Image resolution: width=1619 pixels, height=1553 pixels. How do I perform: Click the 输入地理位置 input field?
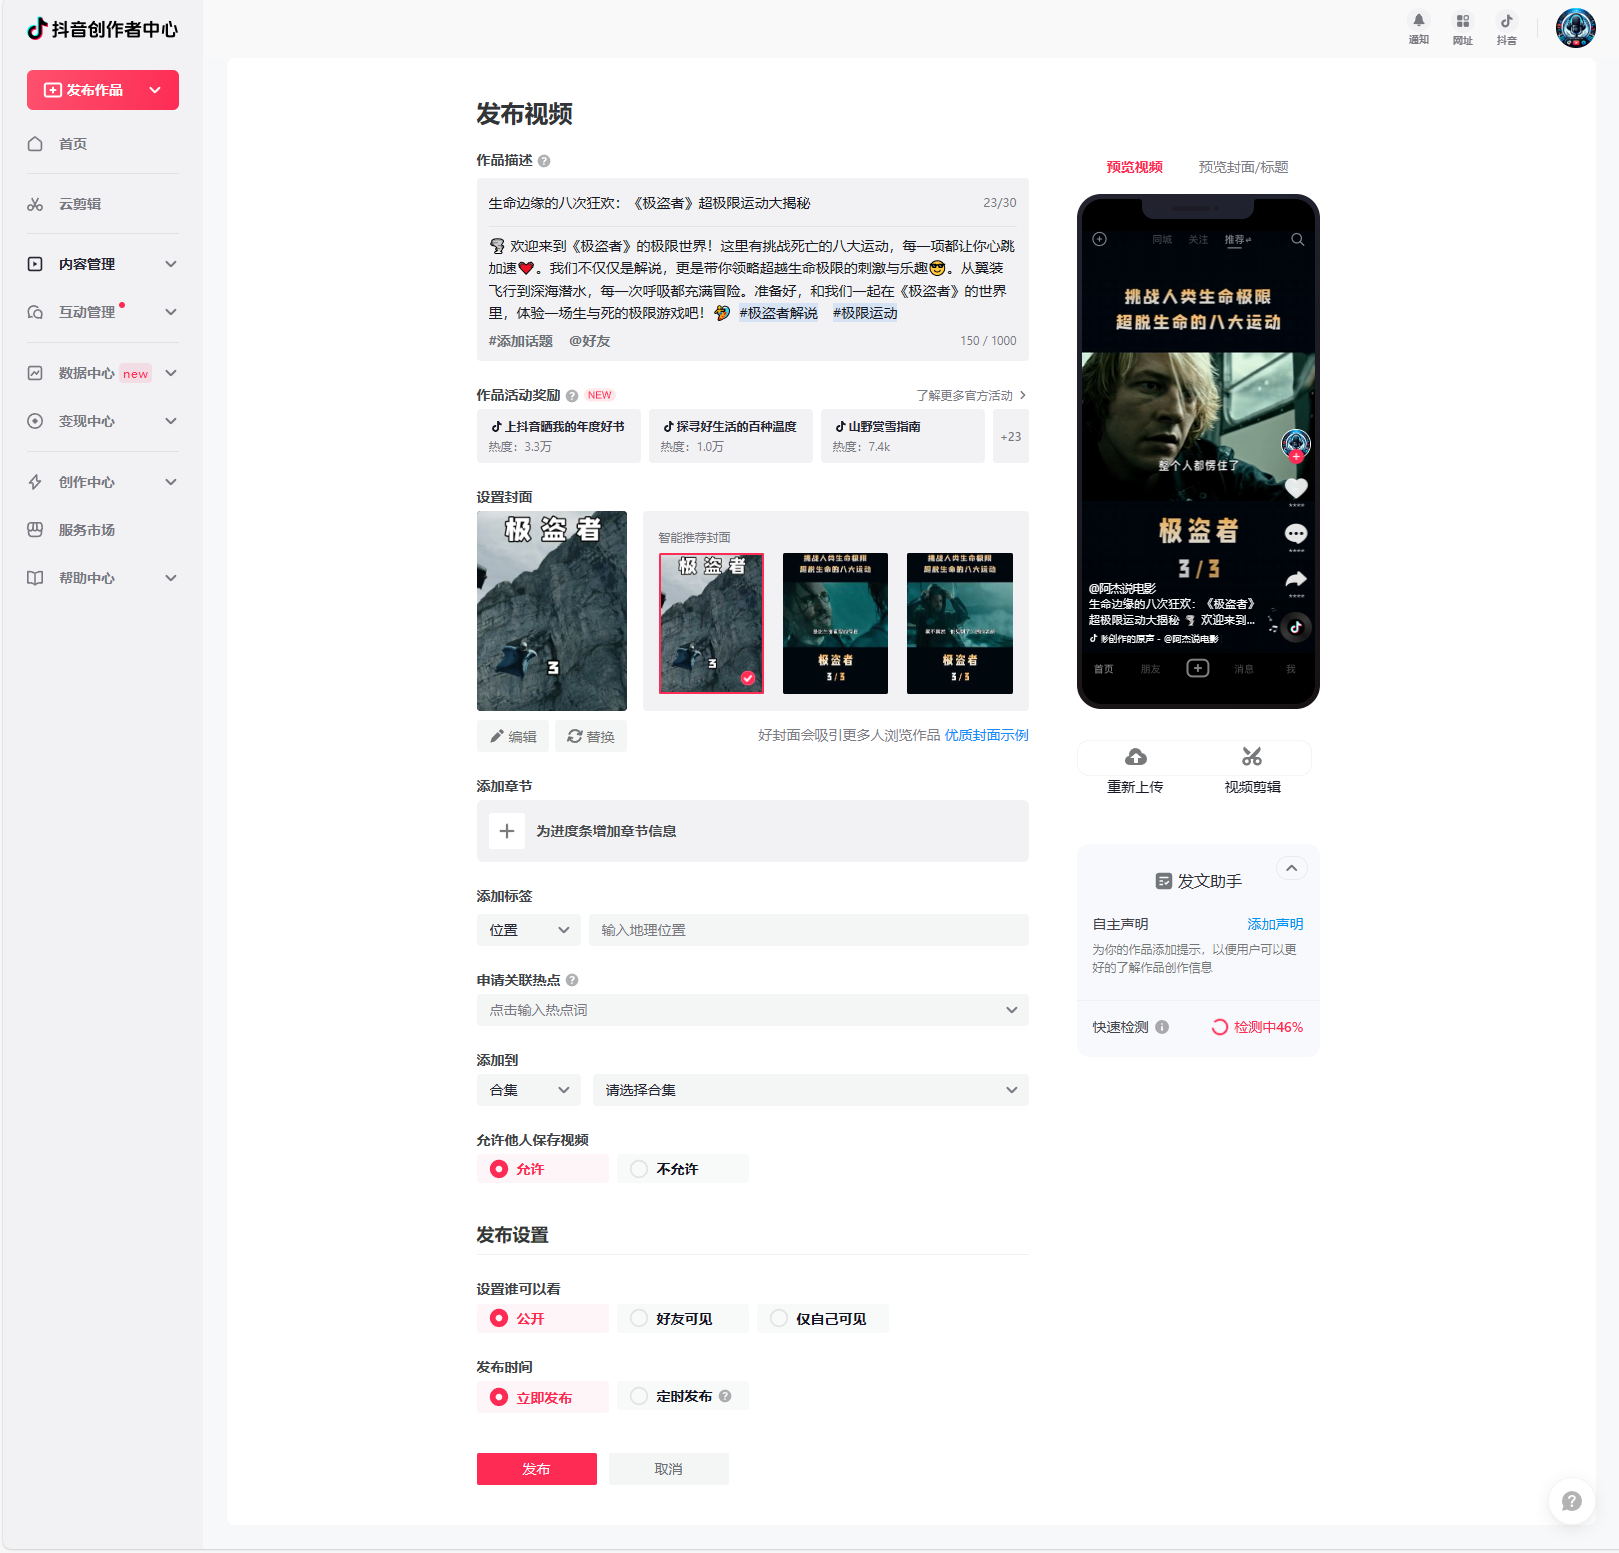808,930
